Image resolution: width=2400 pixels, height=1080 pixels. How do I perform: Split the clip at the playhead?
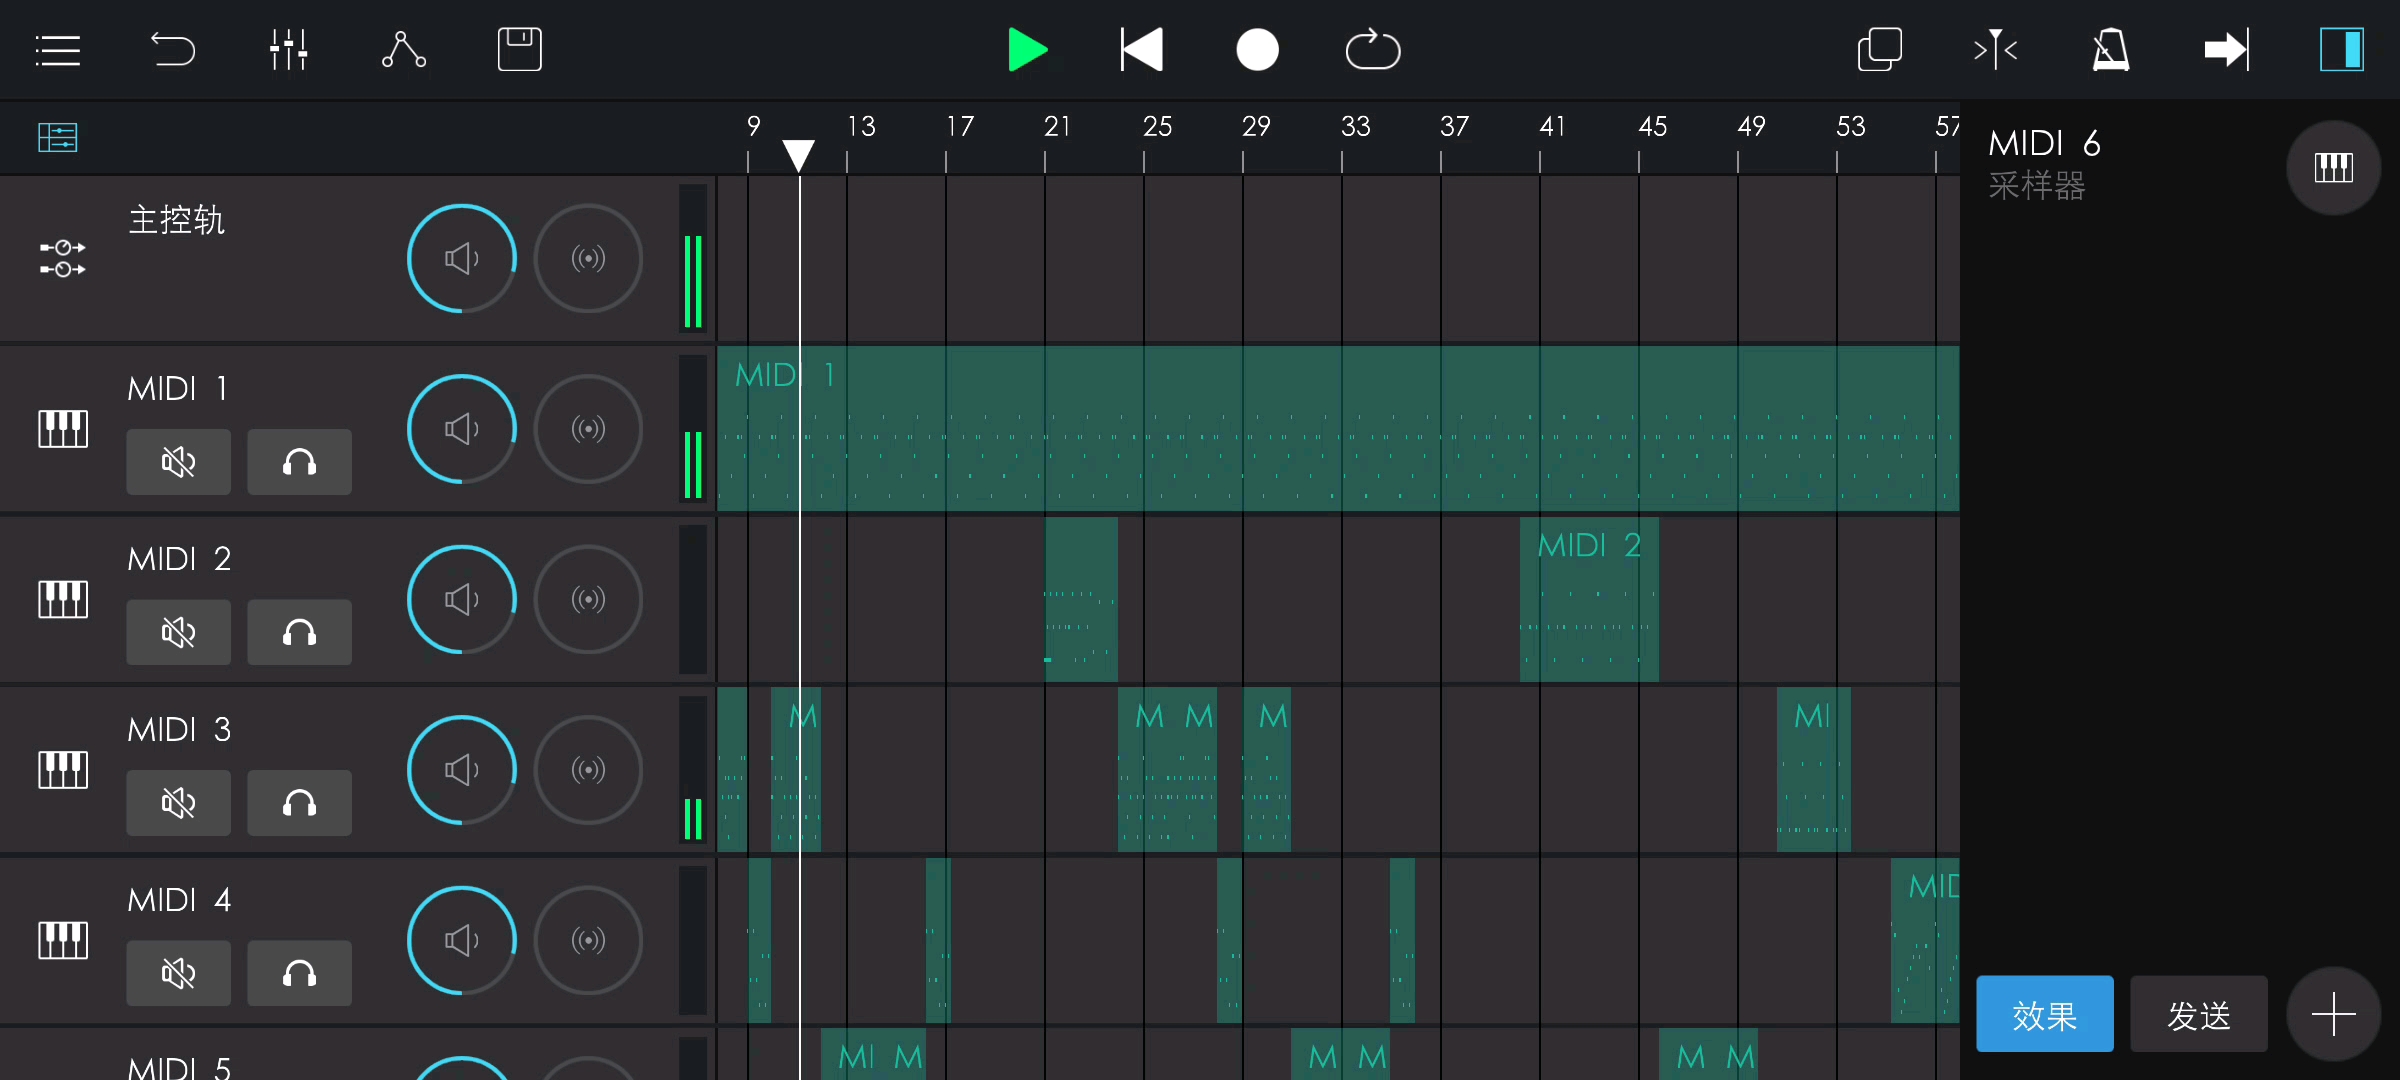pyautogui.click(x=1996, y=50)
